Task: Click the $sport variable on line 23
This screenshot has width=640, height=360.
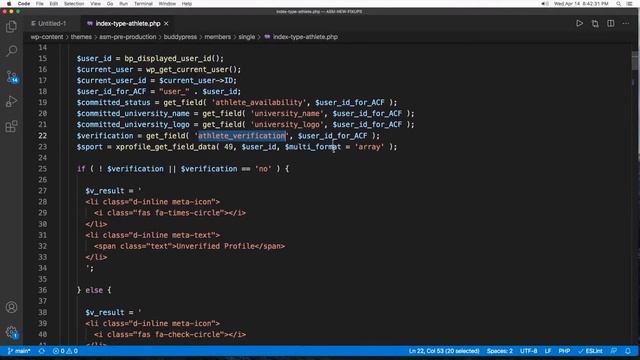Action: (90, 147)
